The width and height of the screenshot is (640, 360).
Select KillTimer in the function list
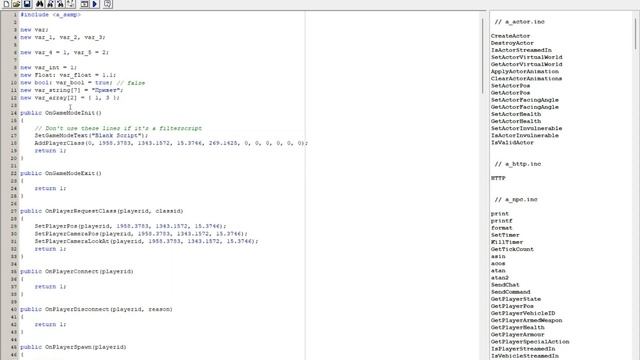507,242
